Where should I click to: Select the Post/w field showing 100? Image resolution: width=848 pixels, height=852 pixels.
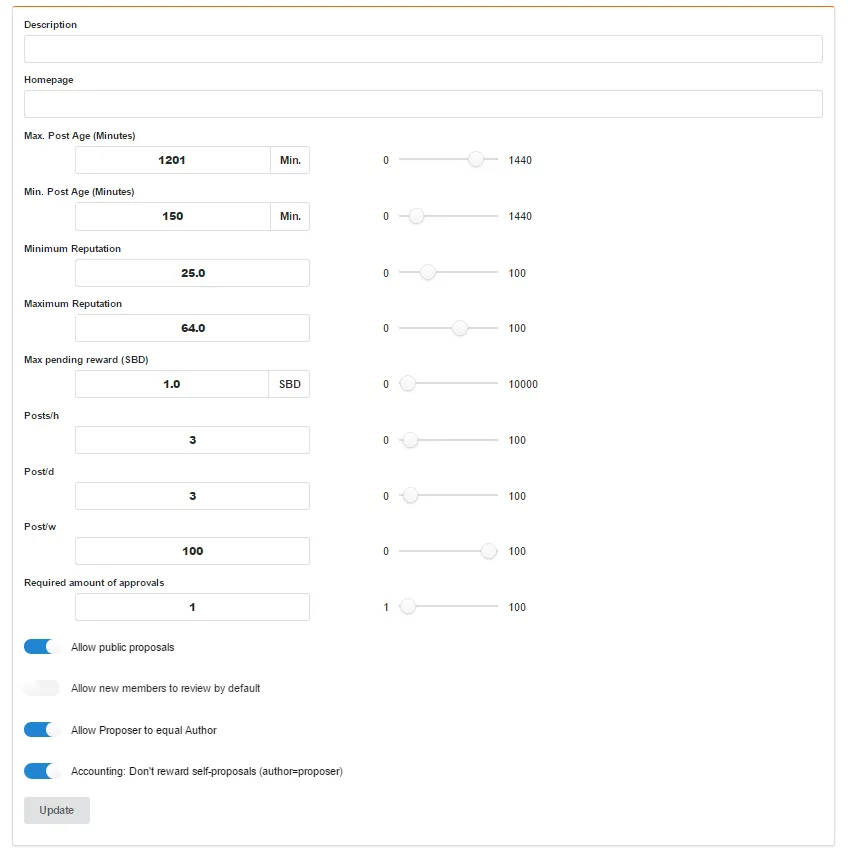click(192, 551)
